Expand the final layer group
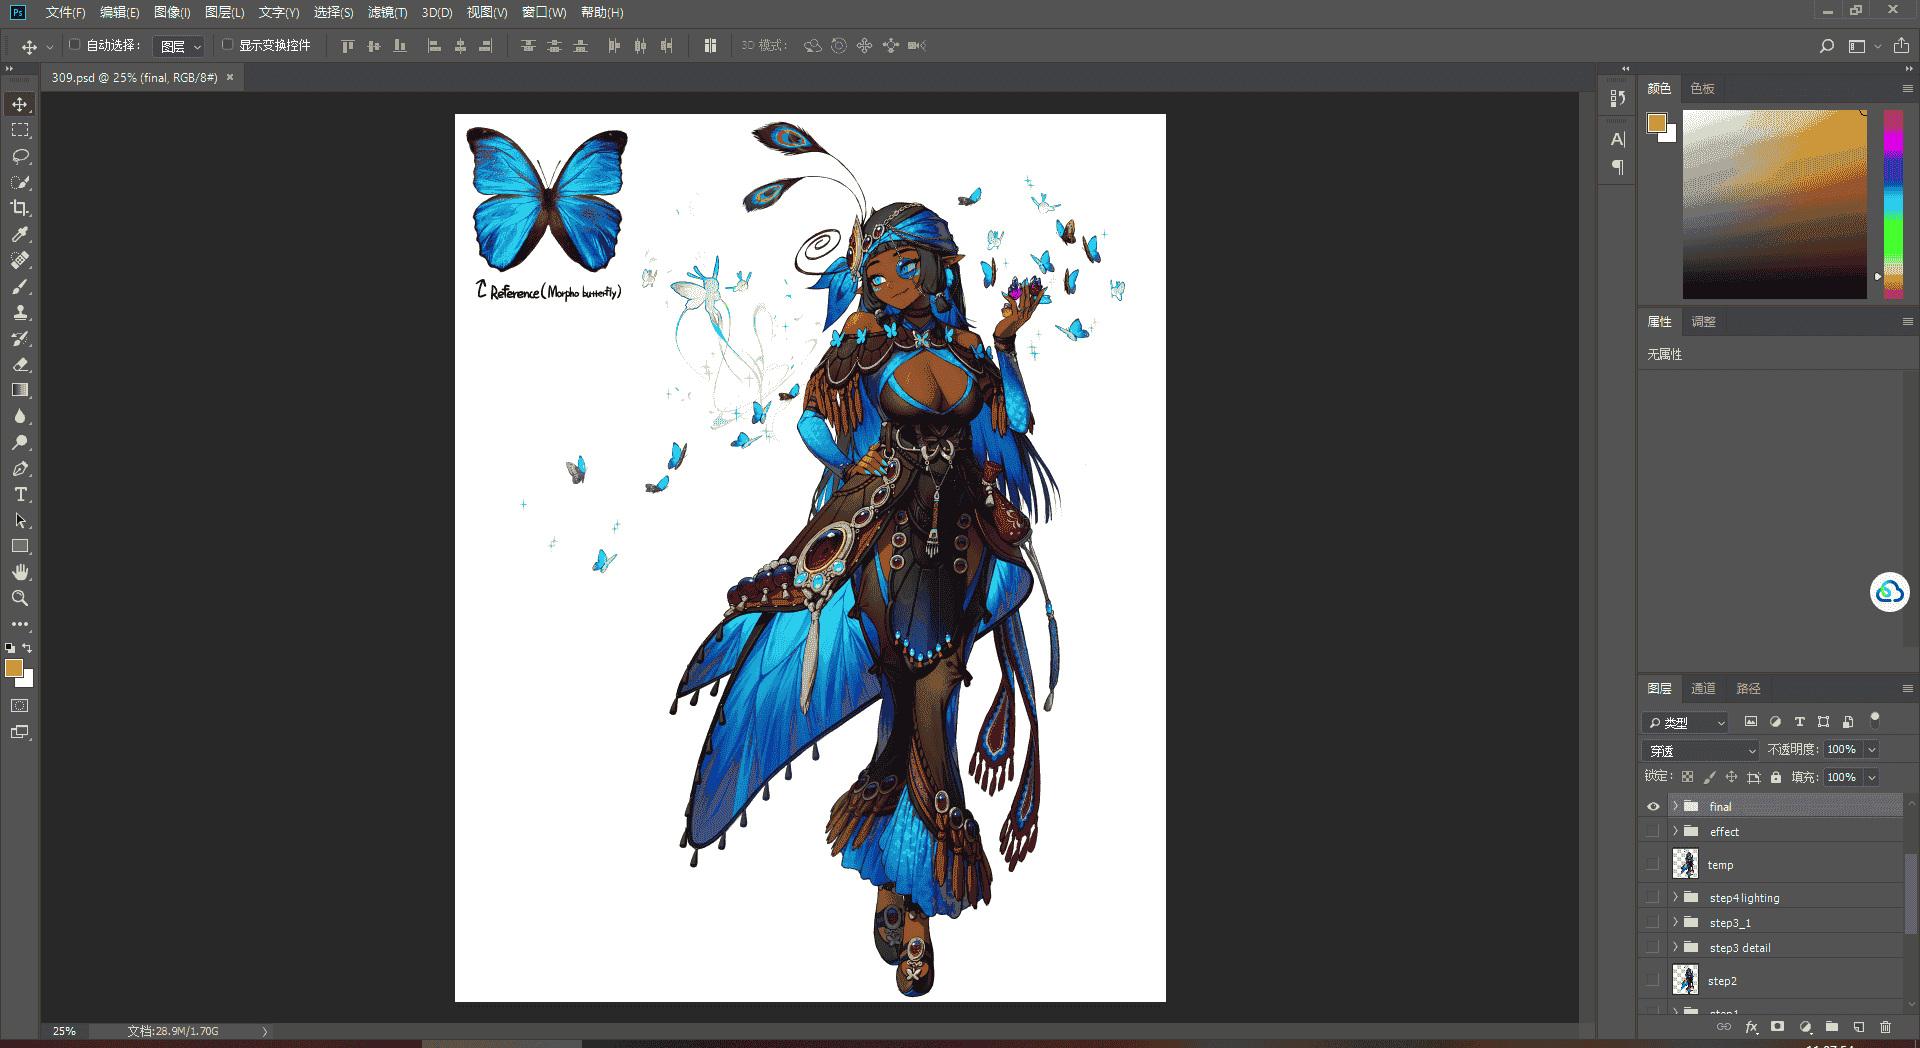Viewport: 1920px width, 1048px height. [1675, 806]
